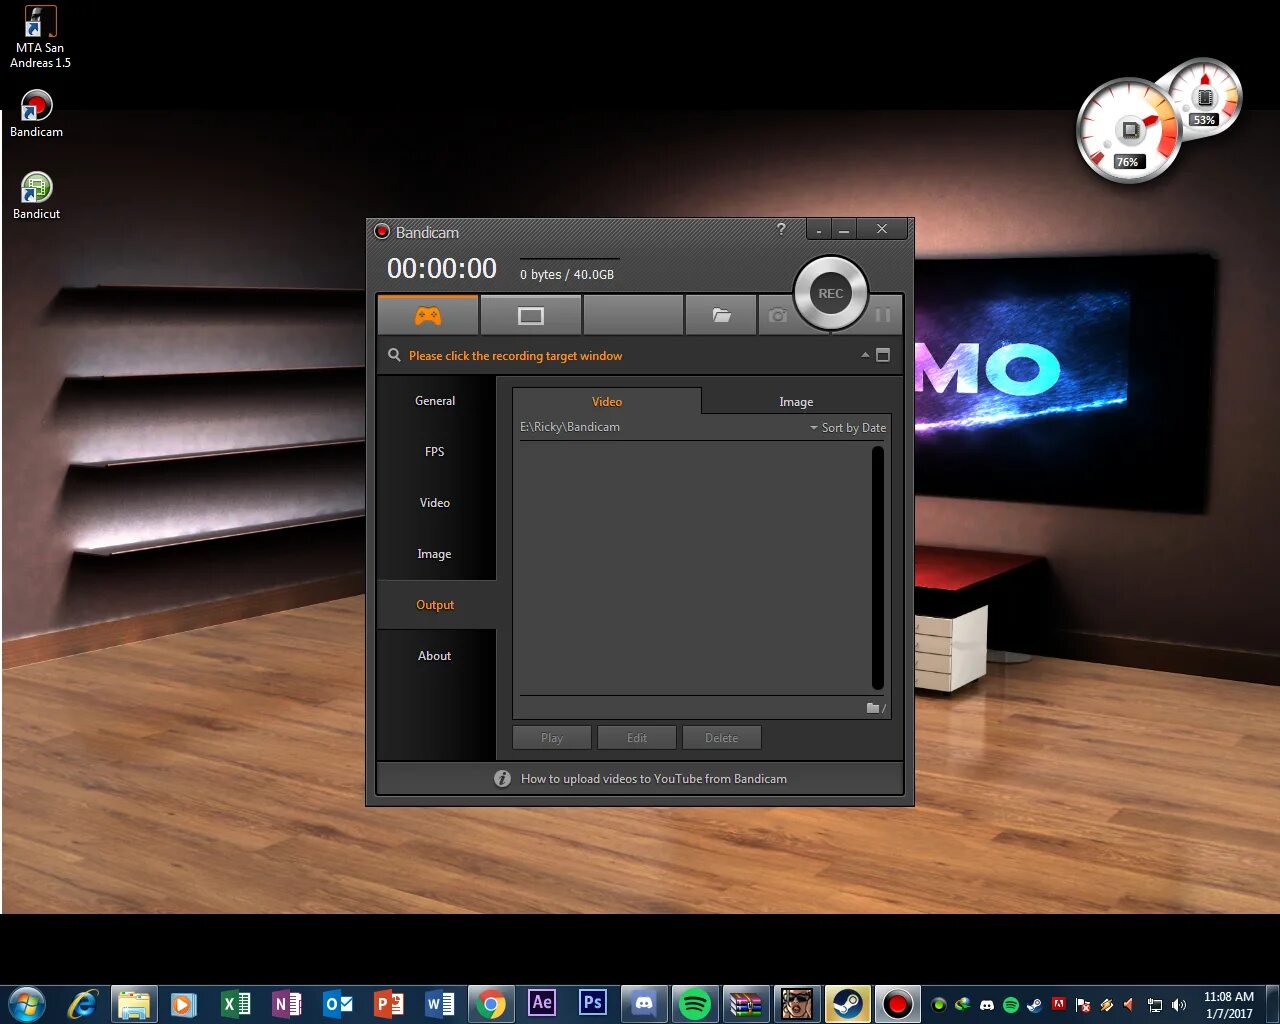This screenshot has height=1024, width=1280.
Task: Open Google Chrome from the taskbar
Action: pos(491,1003)
